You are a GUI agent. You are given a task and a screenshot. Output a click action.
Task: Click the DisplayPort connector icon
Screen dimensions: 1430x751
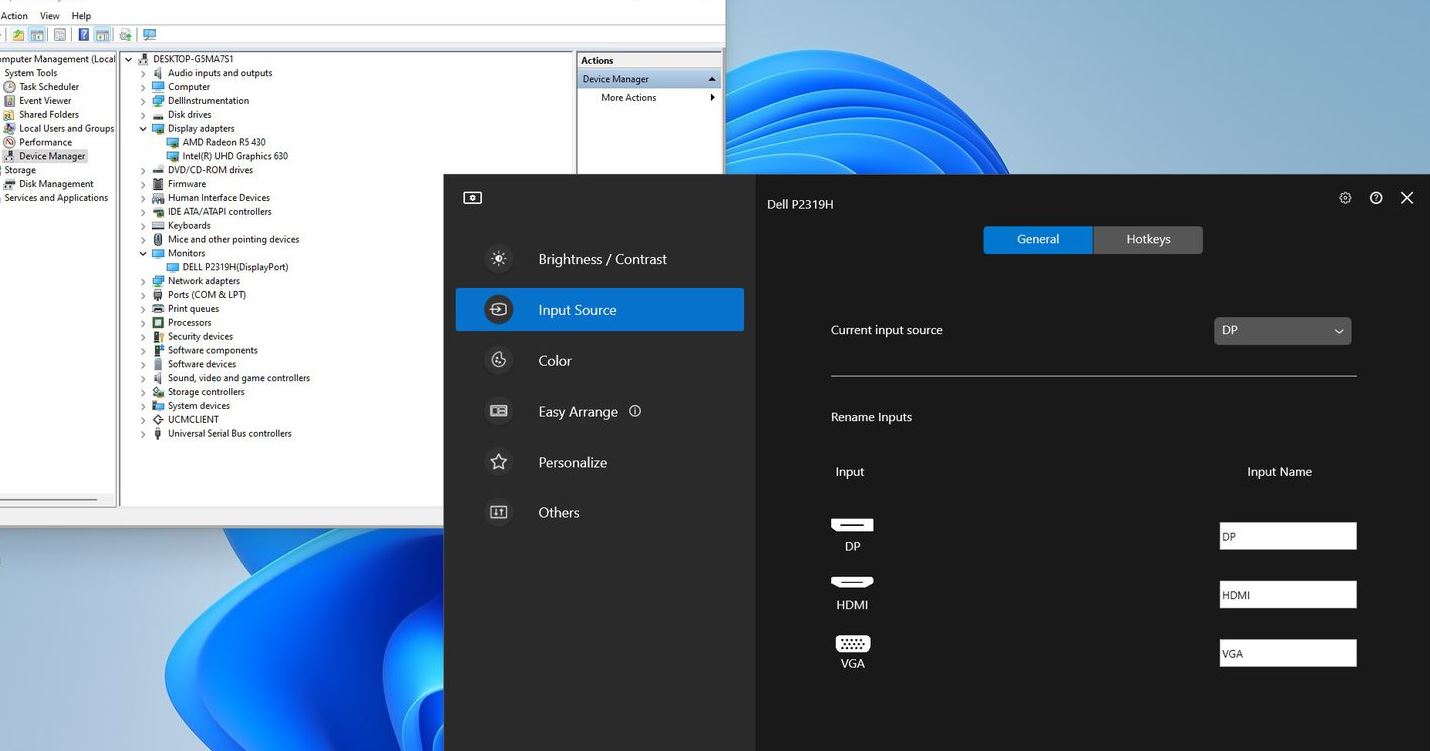[x=852, y=525]
